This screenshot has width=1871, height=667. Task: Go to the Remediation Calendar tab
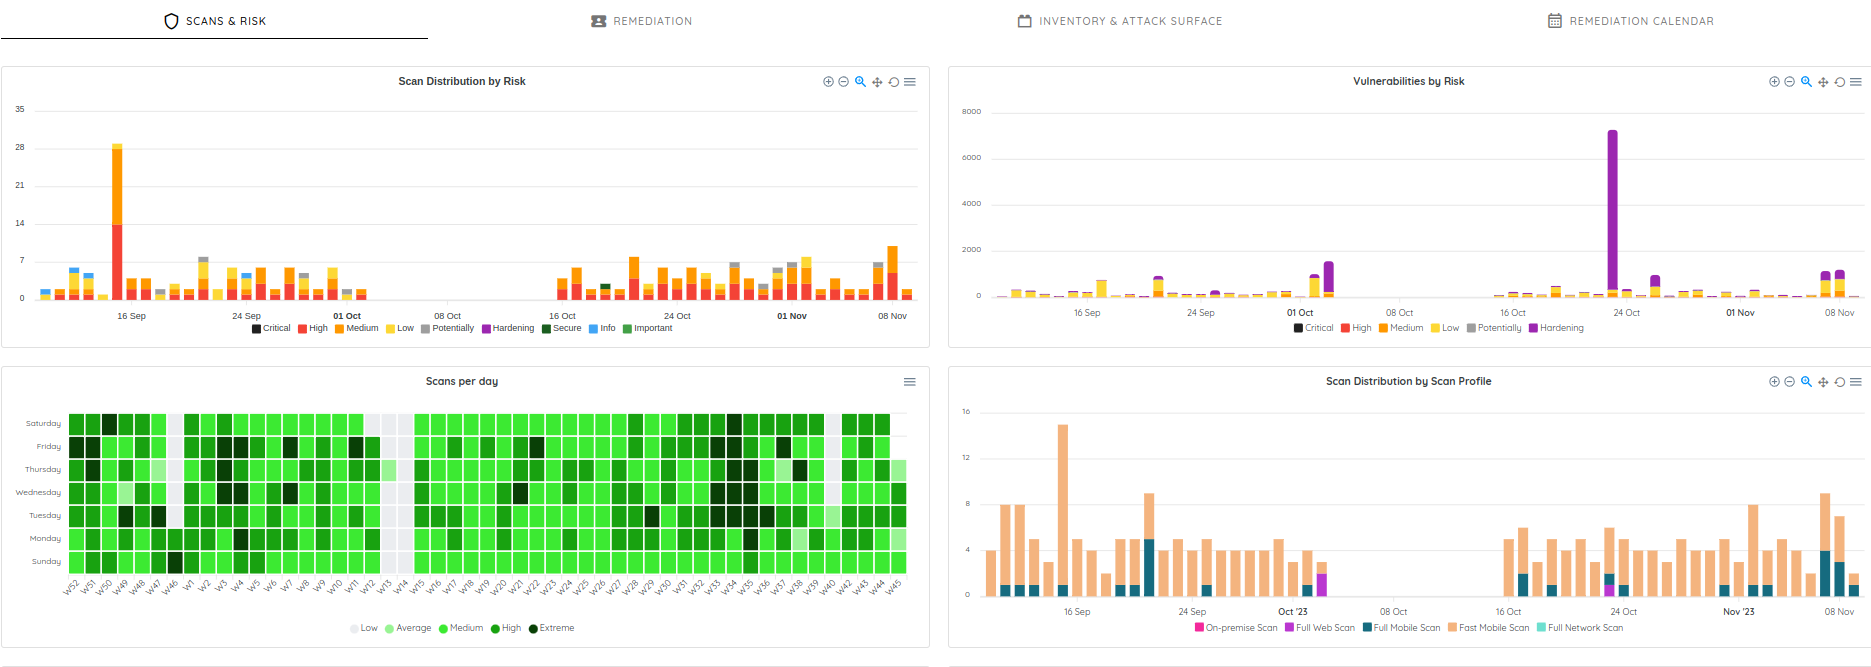(x=1631, y=21)
